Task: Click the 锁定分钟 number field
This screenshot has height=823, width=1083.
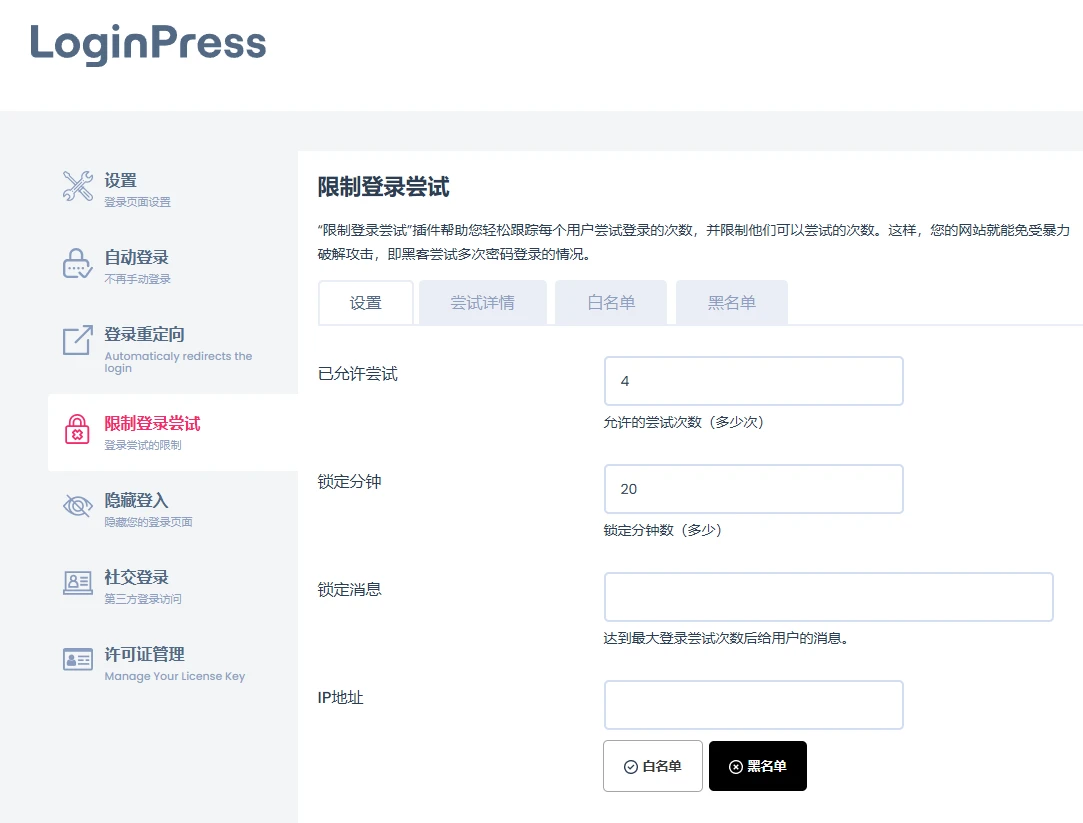Action: (753, 489)
